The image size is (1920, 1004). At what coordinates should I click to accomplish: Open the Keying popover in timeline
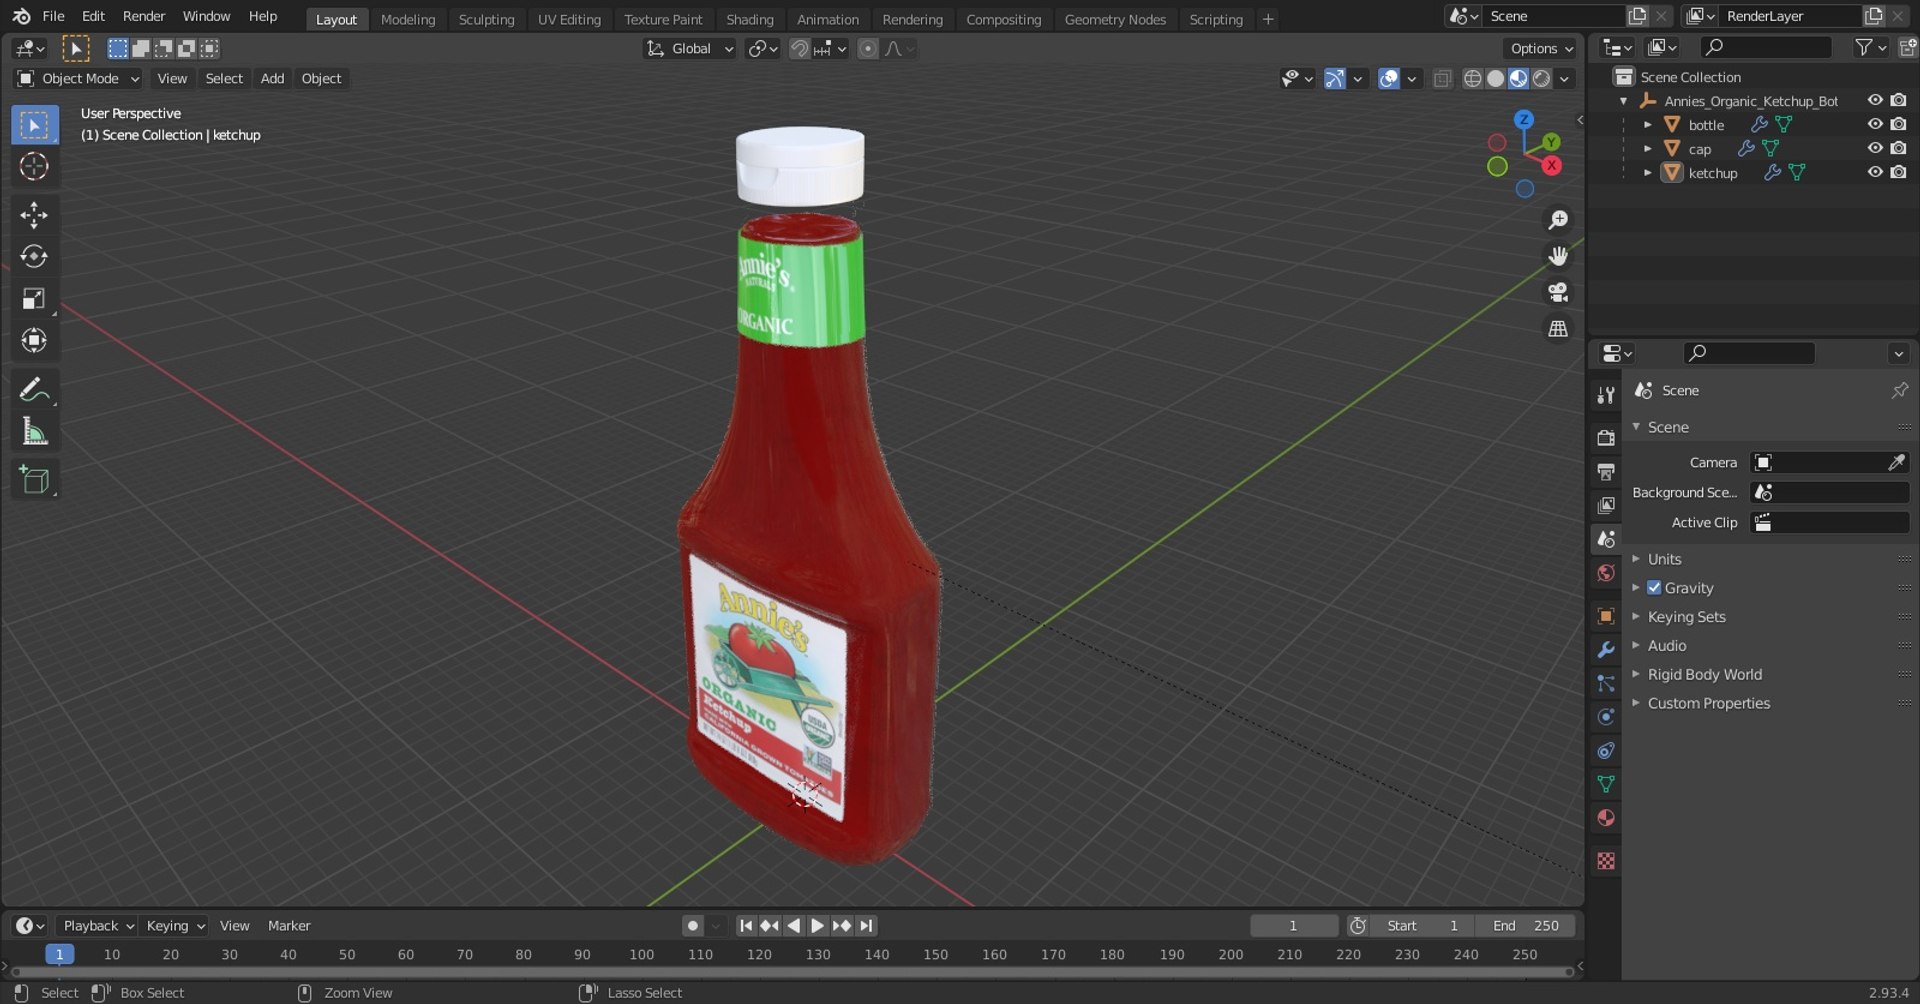pos(174,926)
